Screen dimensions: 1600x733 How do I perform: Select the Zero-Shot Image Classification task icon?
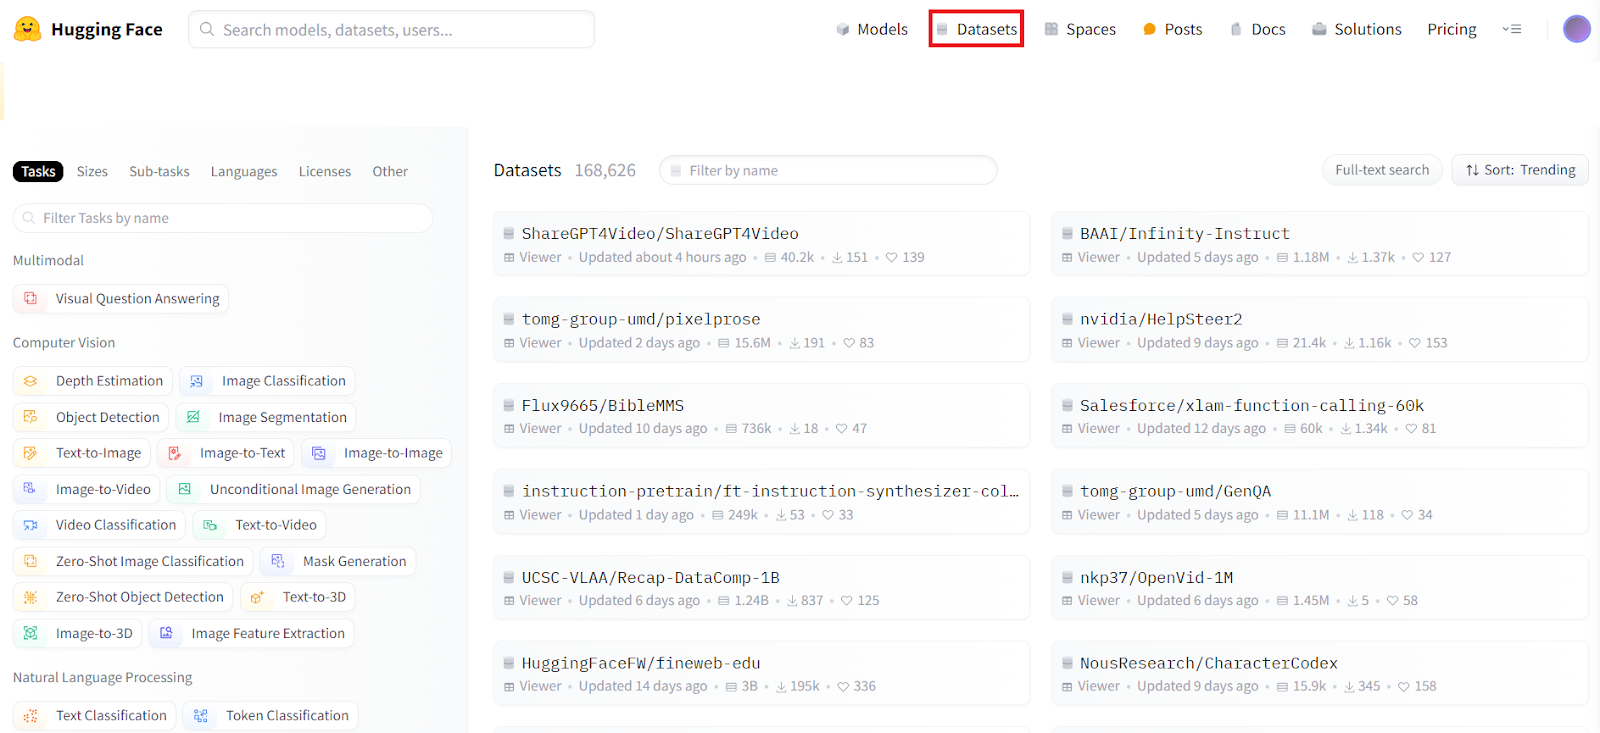[31, 561]
